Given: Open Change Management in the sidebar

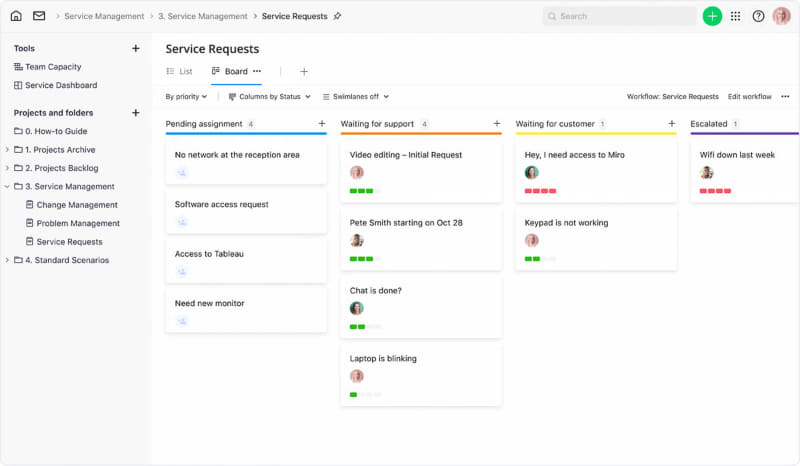Looking at the screenshot, I should point(77,205).
